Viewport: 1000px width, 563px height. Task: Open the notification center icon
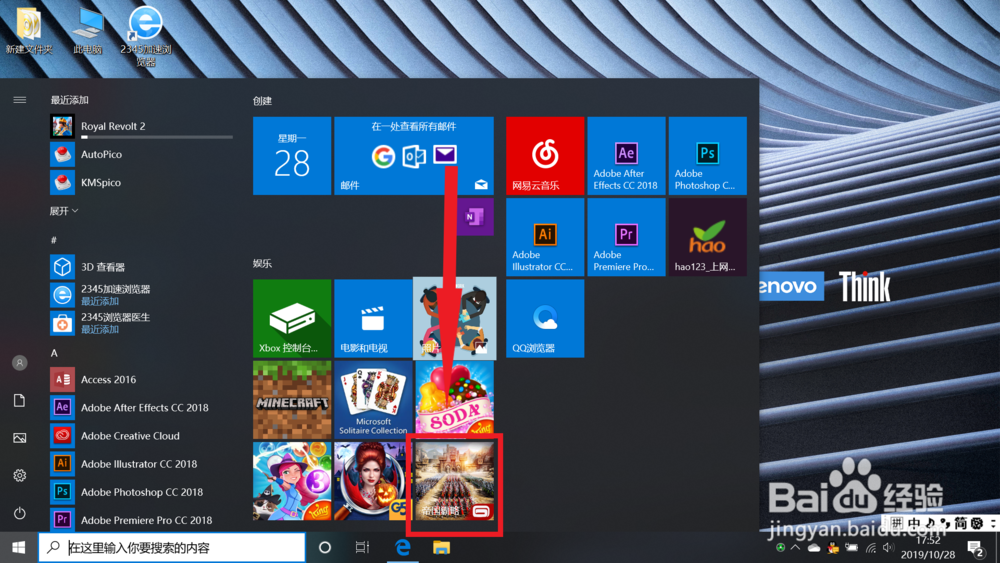[976, 548]
